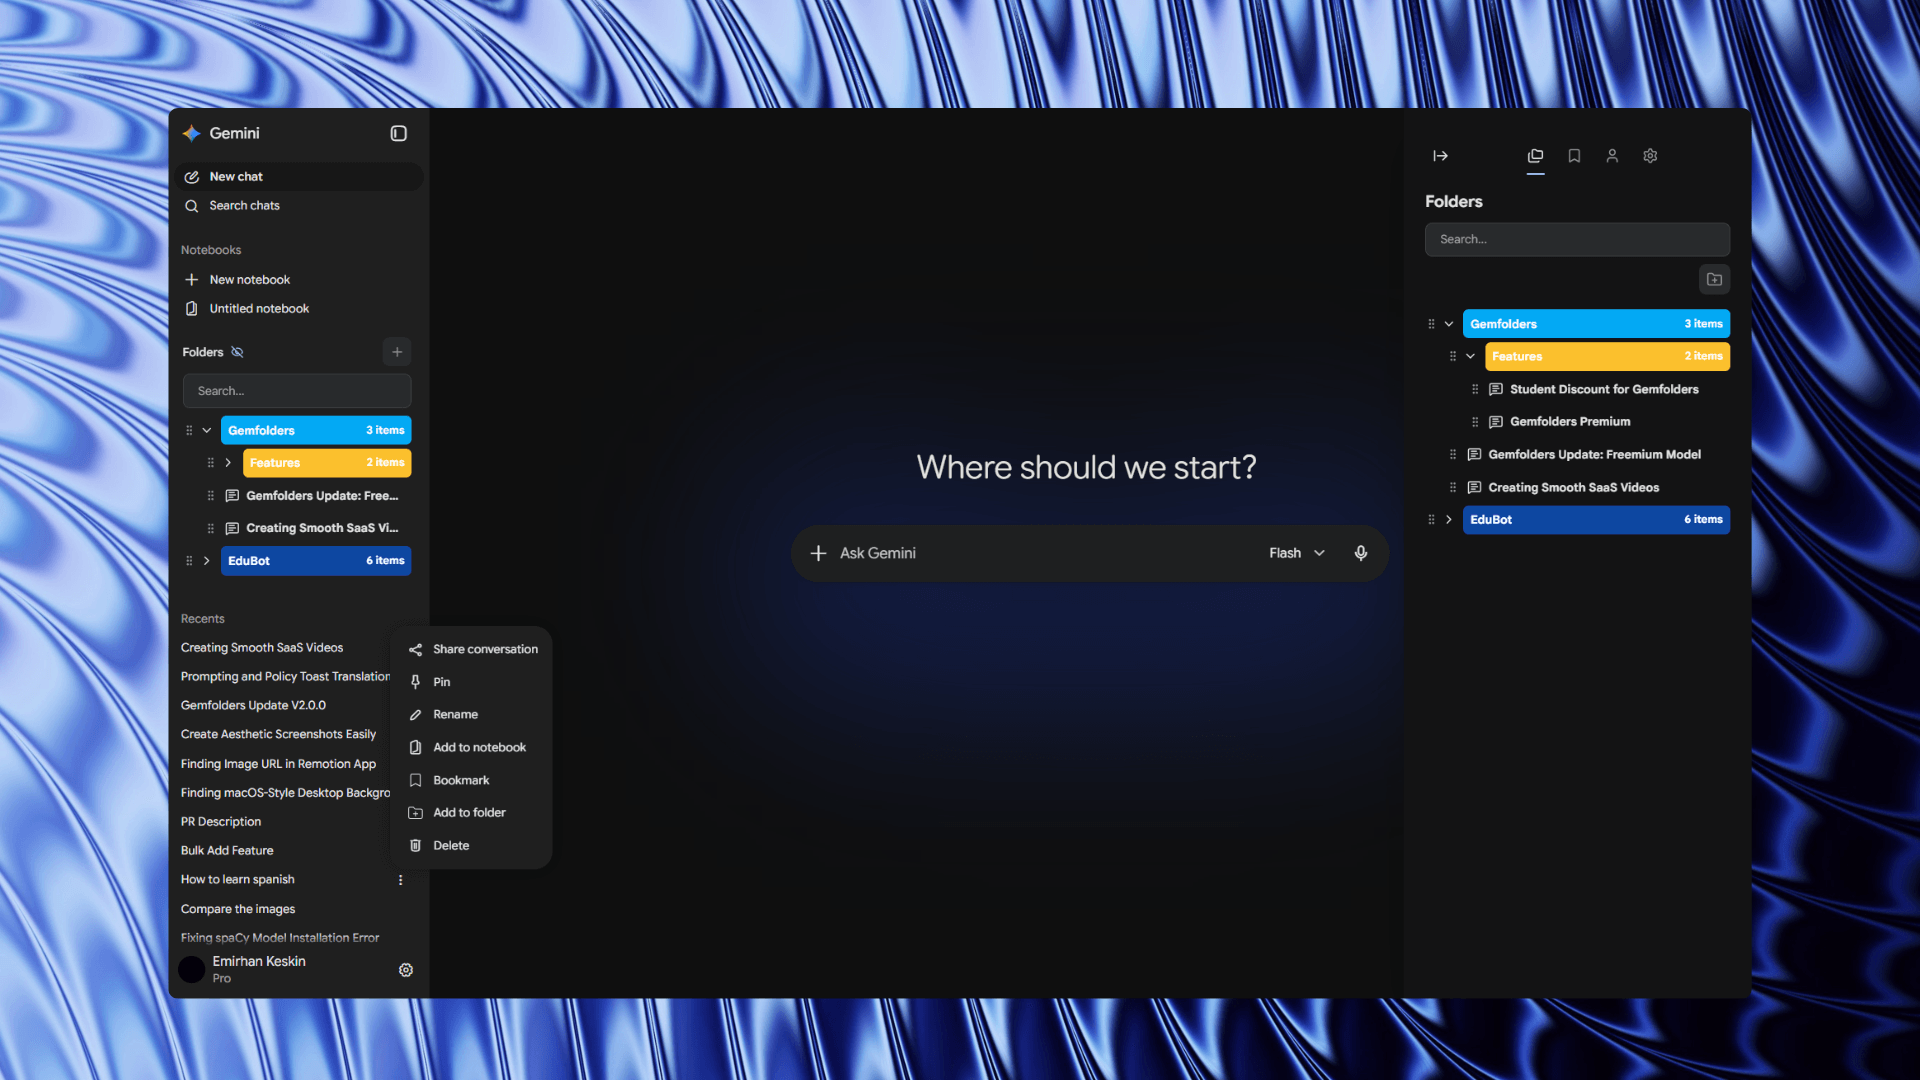Open Creating Smooth SaaS Videos in right panel

pyautogui.click(x=1573, y=487)
